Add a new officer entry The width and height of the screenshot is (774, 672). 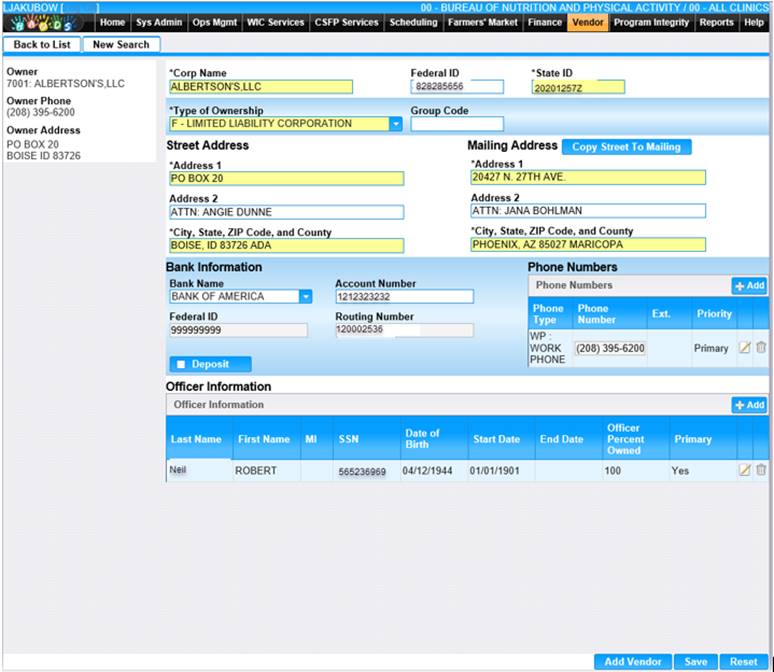click(x=749, y=405)
